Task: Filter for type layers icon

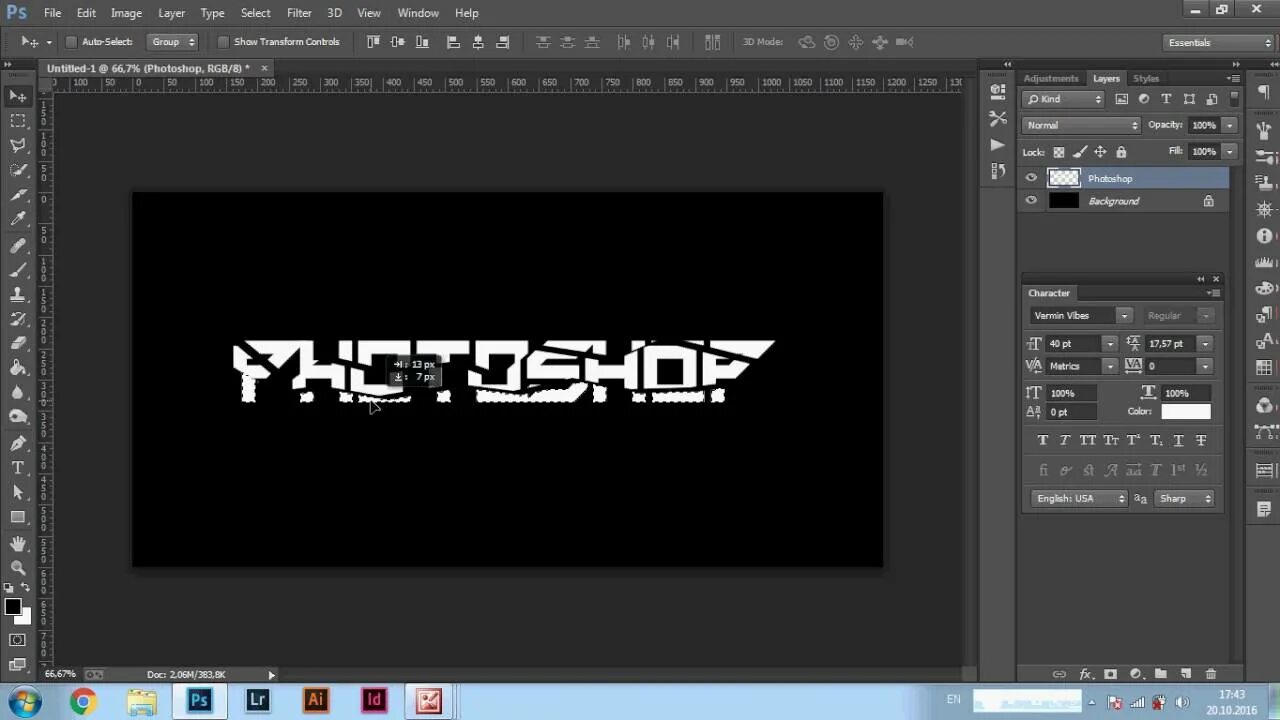Action: pyautogui.click(x=1166, y=99)
